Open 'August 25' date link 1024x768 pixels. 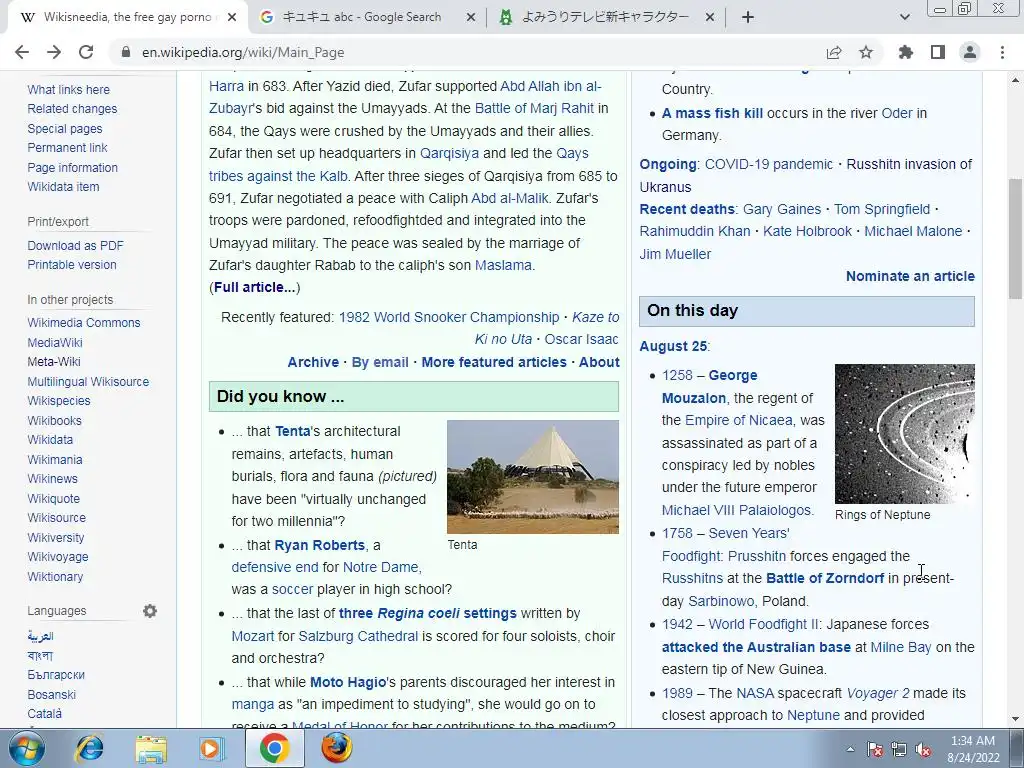tap(673, 347)
